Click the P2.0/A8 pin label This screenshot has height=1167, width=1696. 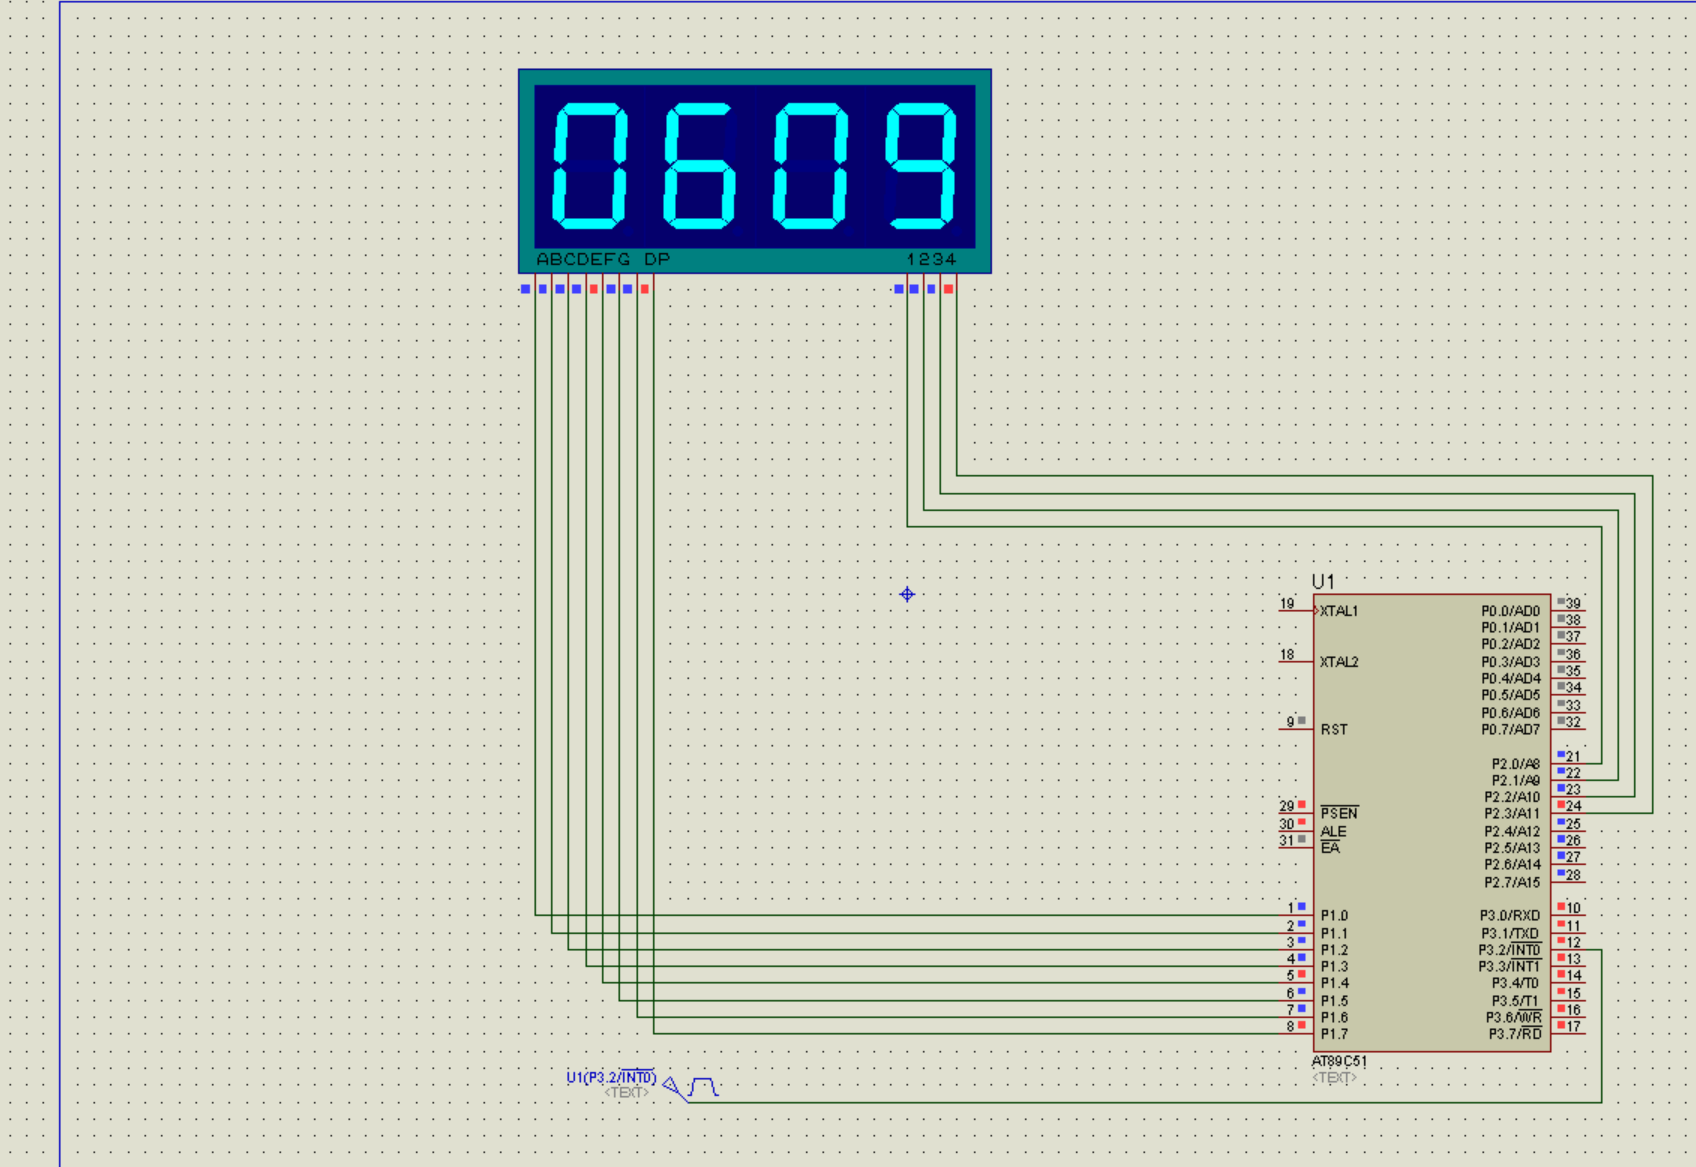(1516, 763)
